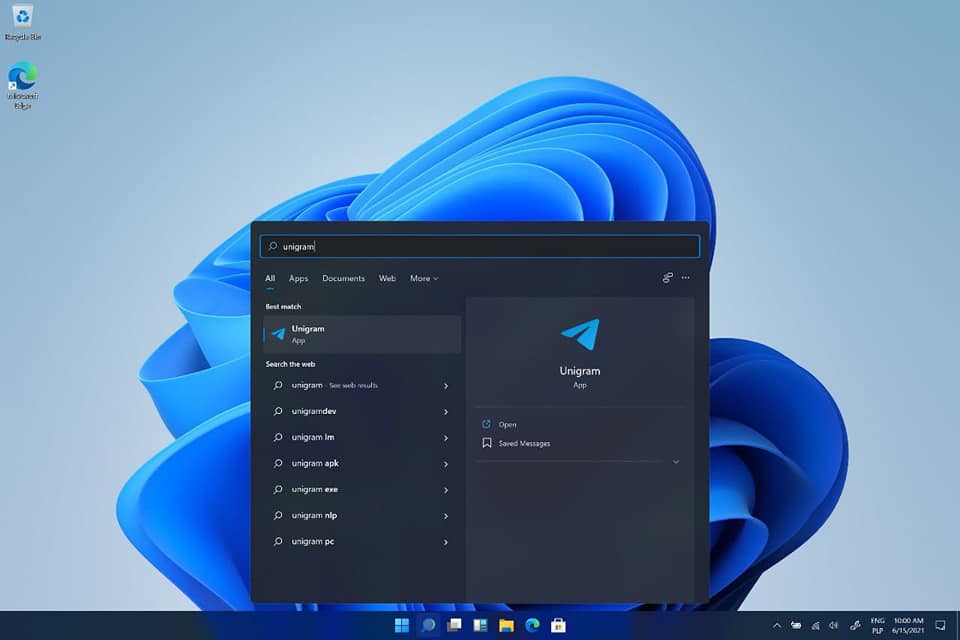Select the Microsoft Edge desktop shortcut
The image size is (960, 640).
pos(23,85)
